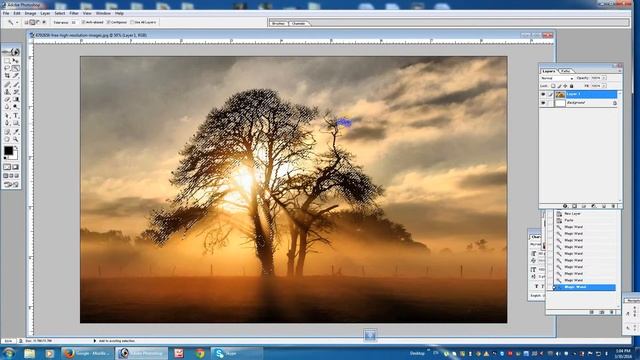Open Firefox from the Windows taskbar
This screenshot has width=640, height=360.
86,353
